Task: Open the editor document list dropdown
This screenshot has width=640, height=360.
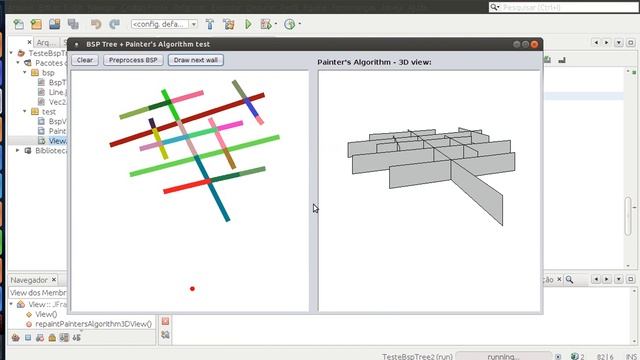Action: click(x=619, y=42)
